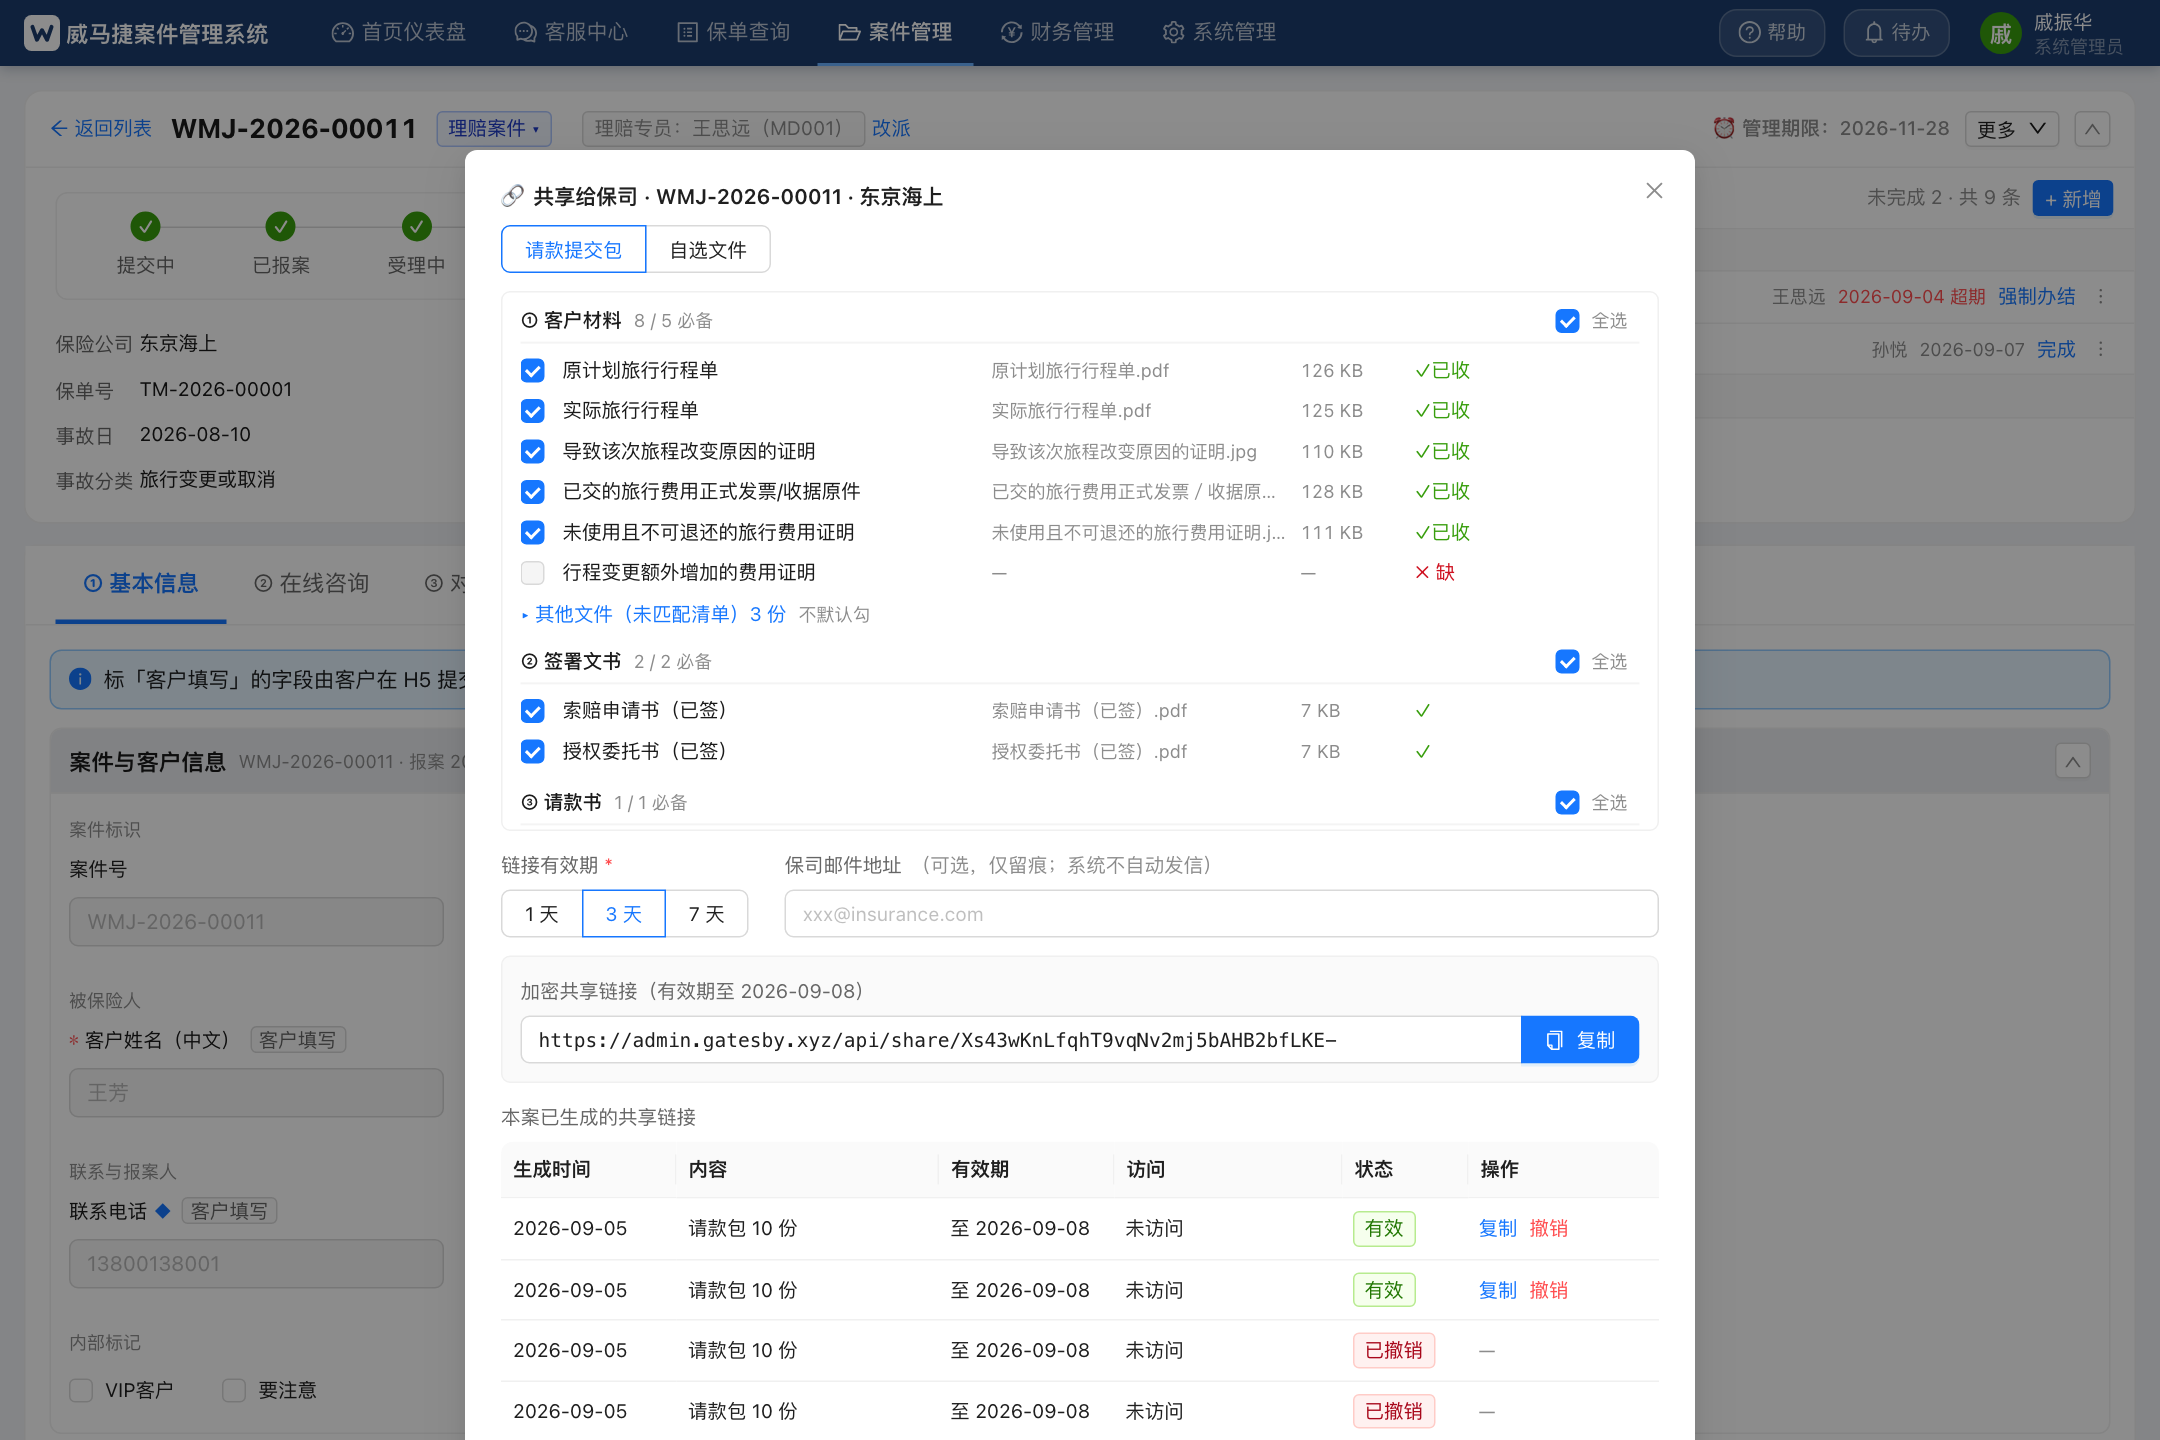
Task: Open 首页仪表盘 in top navigation
Action: pos(399,33)
